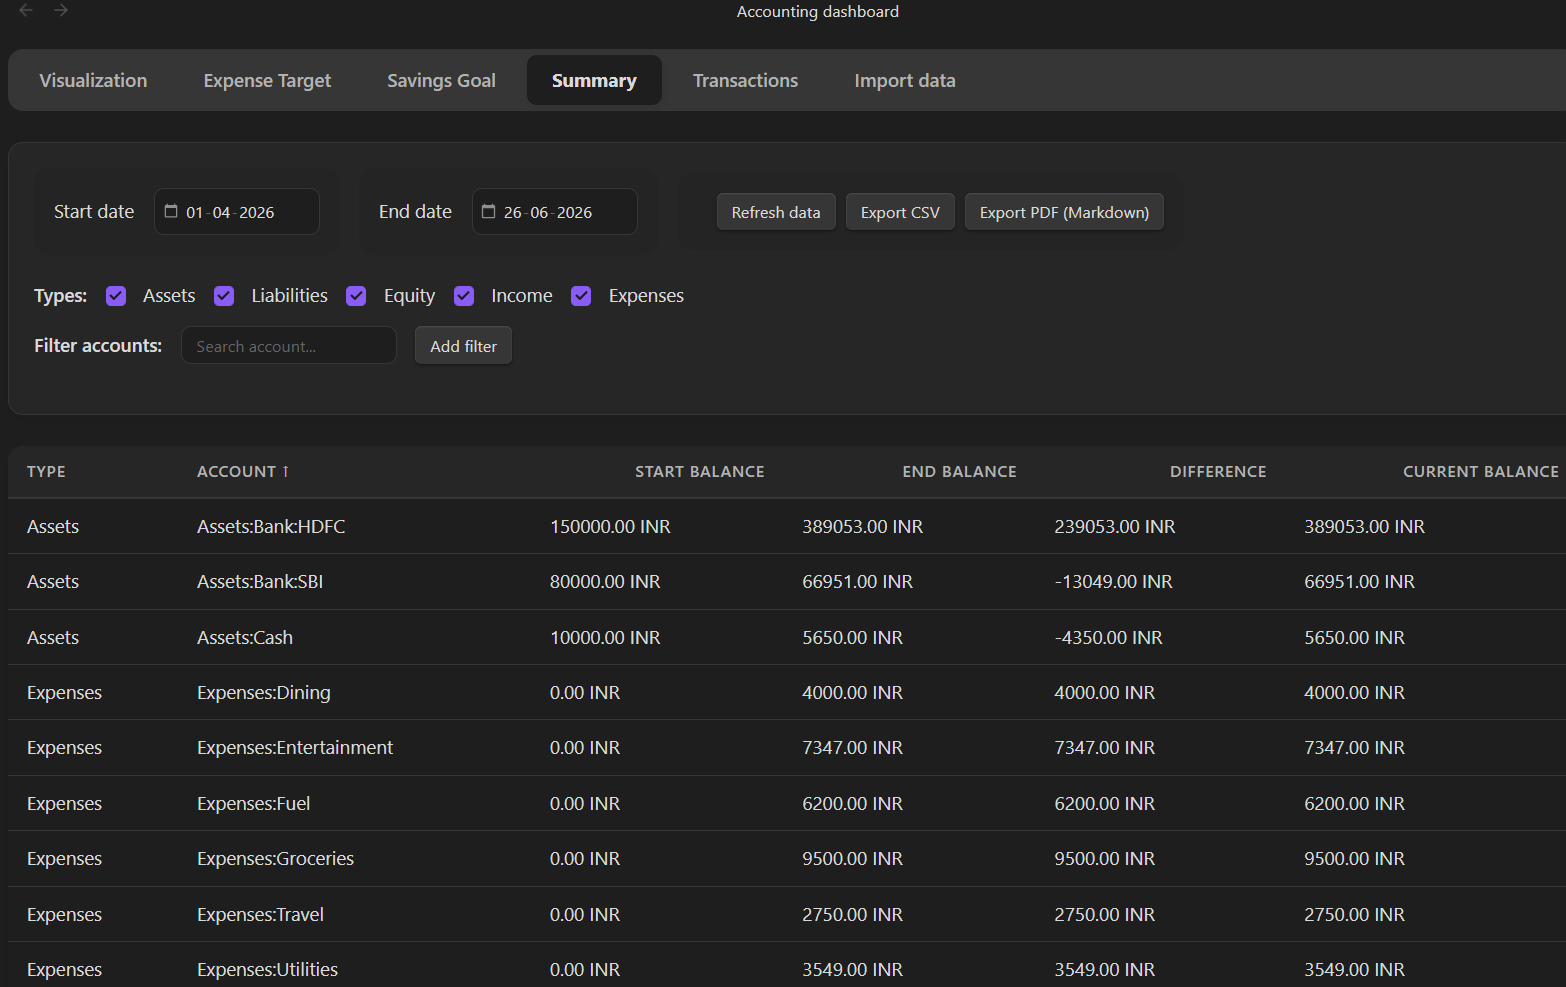The width and height of the screenshot is (1566, 987).
Task: Select the Expenses:Entertainment account cell
Action: (x=295, y=748)
